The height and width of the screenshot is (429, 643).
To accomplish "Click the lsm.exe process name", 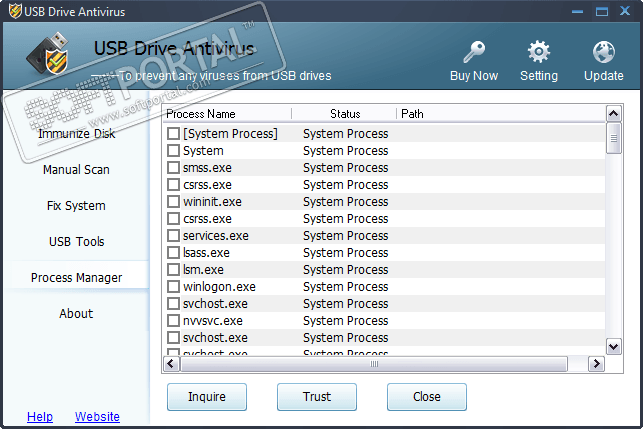I will coord(203,270).
